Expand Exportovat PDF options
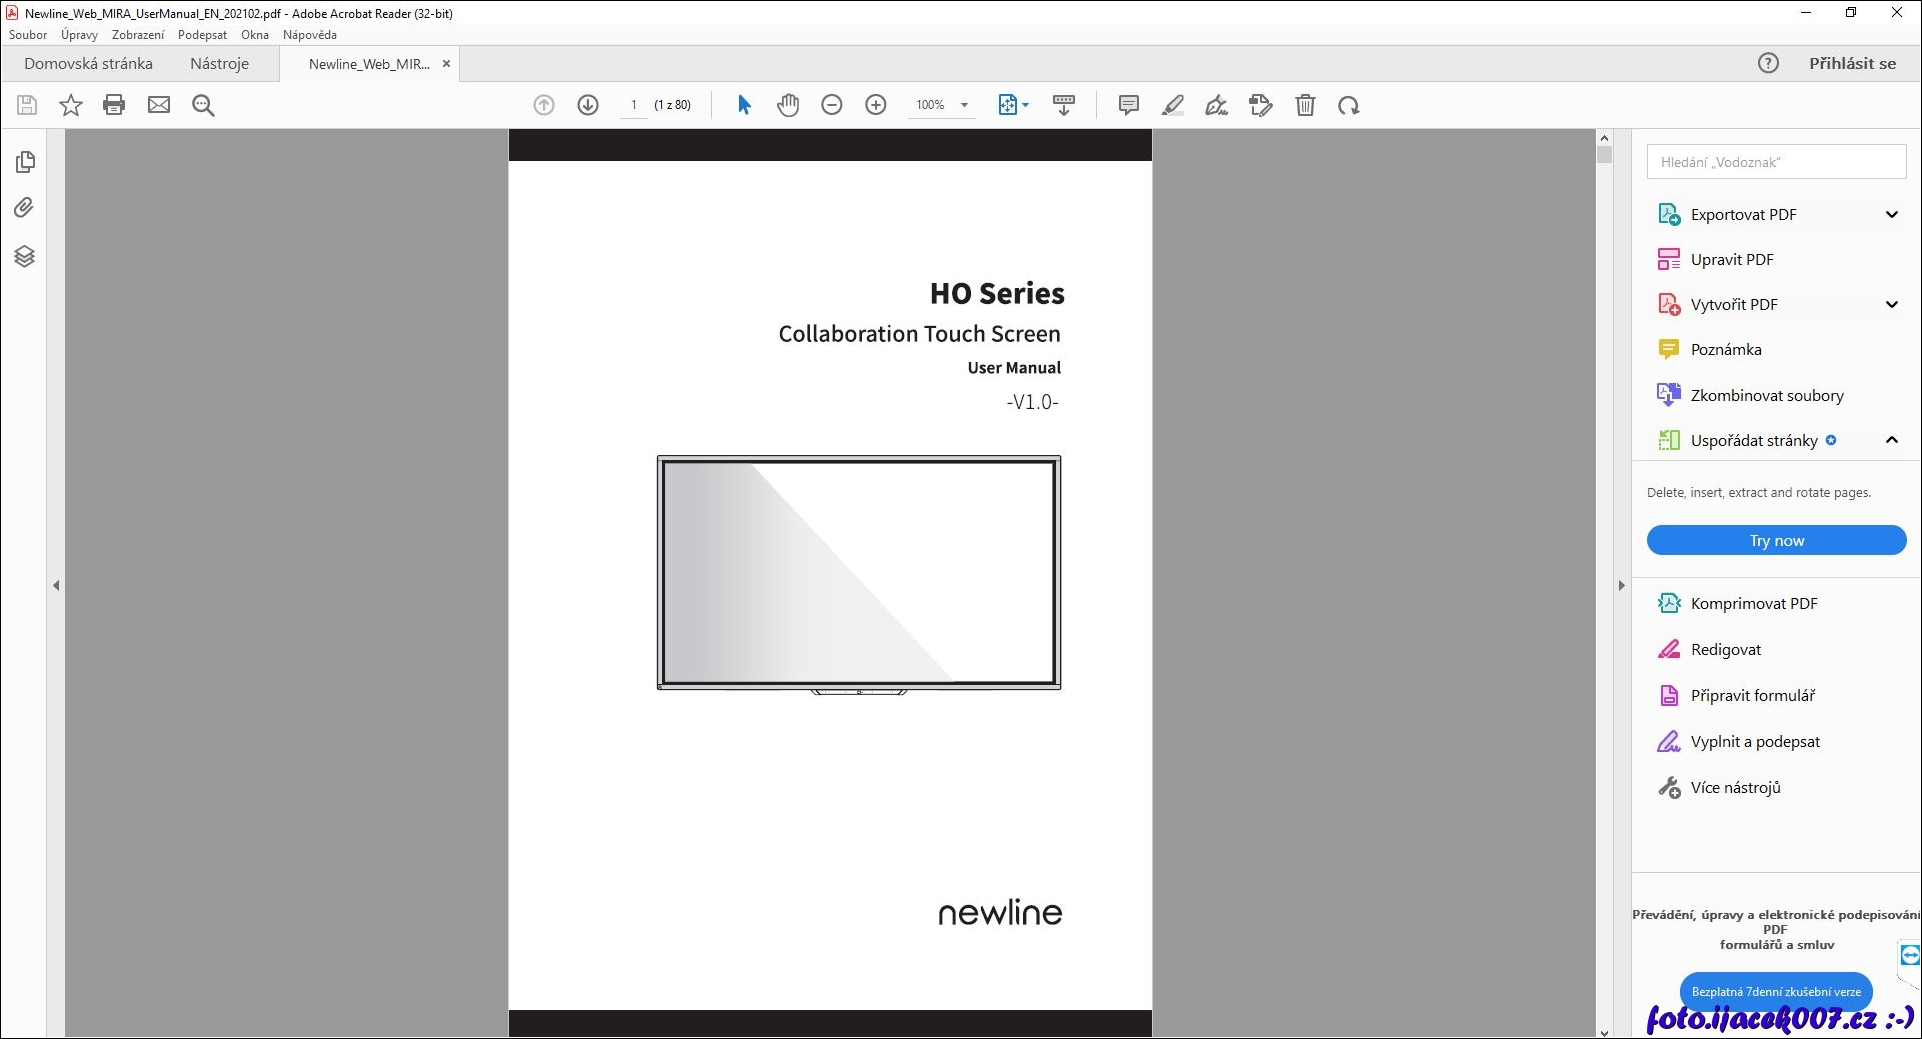This screenshot has height=1039, width=1922. tap(1891, 214)
